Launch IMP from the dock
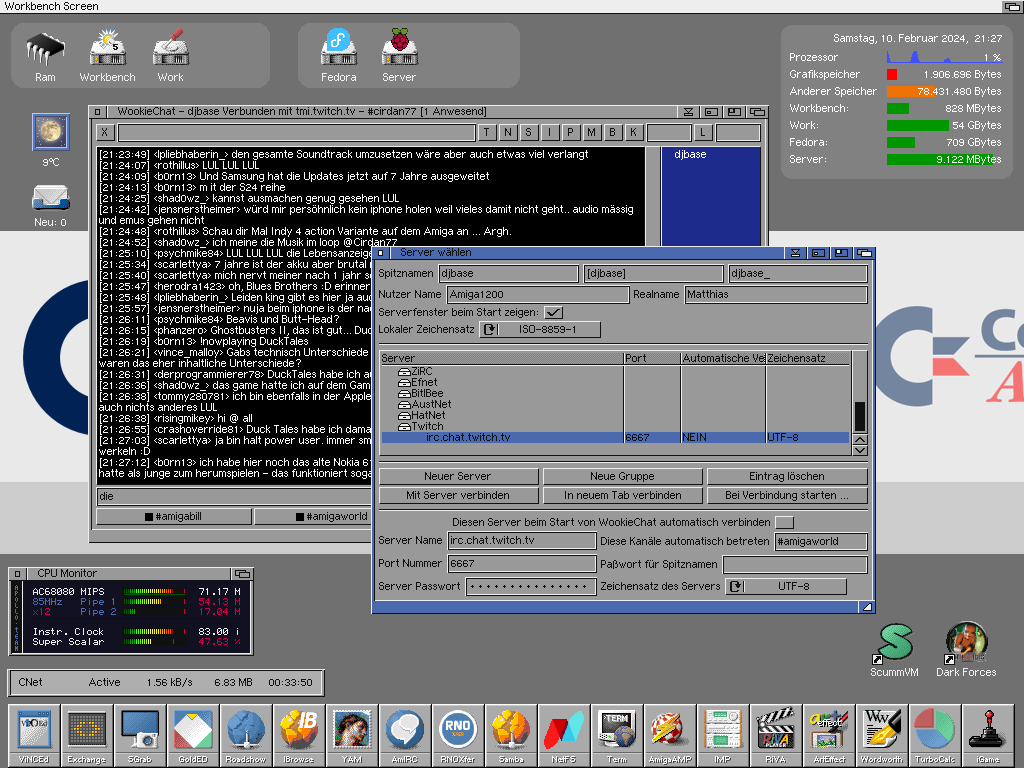Viewport: 1024px width, 768px height. 722,735
